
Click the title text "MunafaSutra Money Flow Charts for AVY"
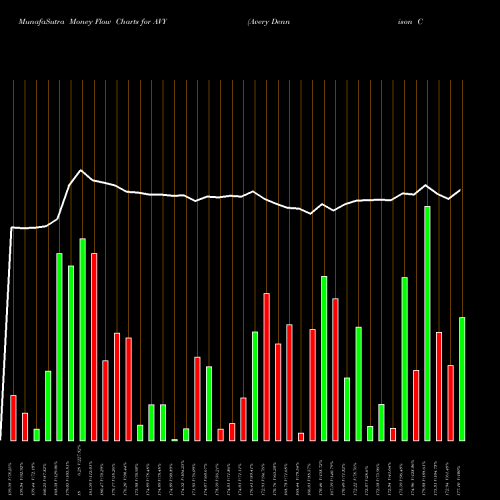(93, 22)
